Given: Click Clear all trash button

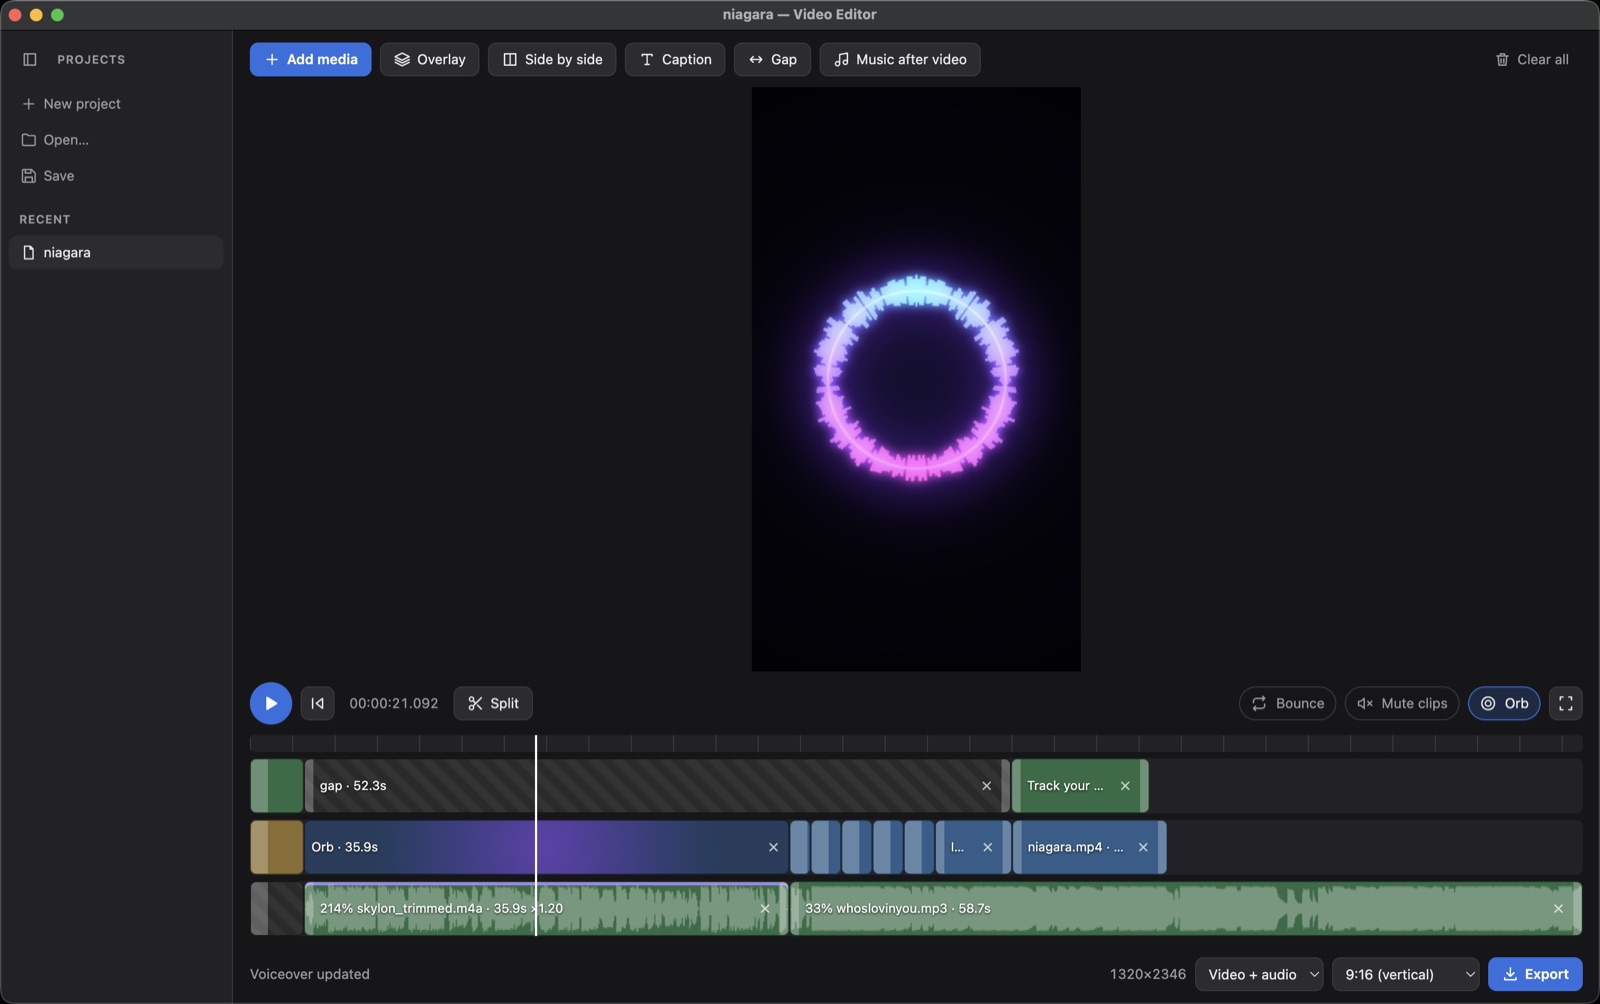Looking at the screenshot, I should (x=1531, y=59).
